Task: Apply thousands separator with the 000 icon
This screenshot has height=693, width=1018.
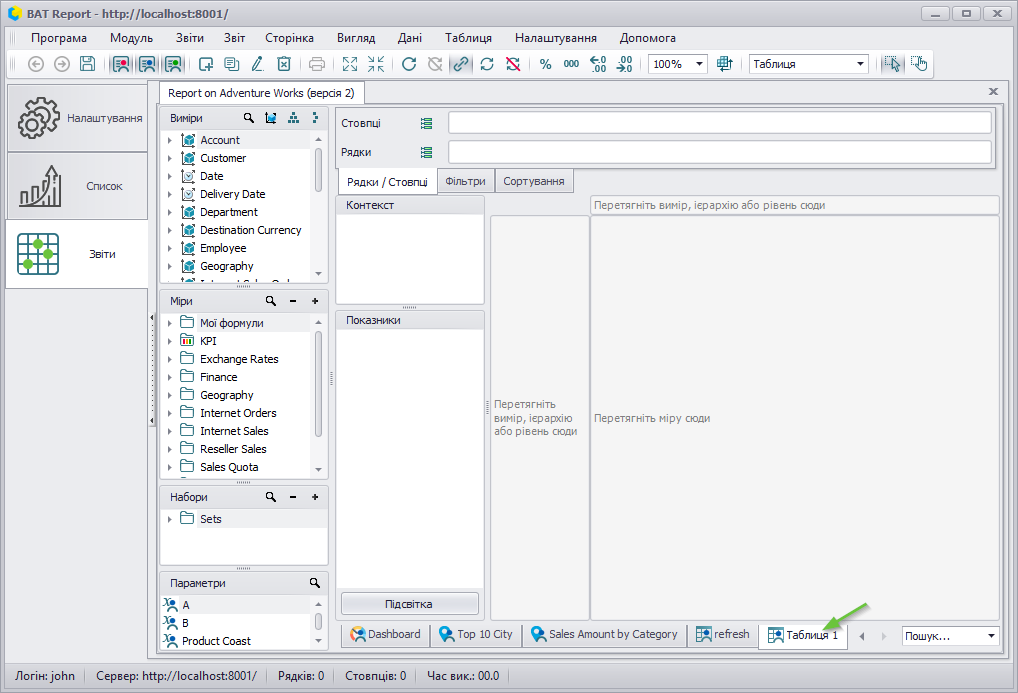Action: (571, 64)
